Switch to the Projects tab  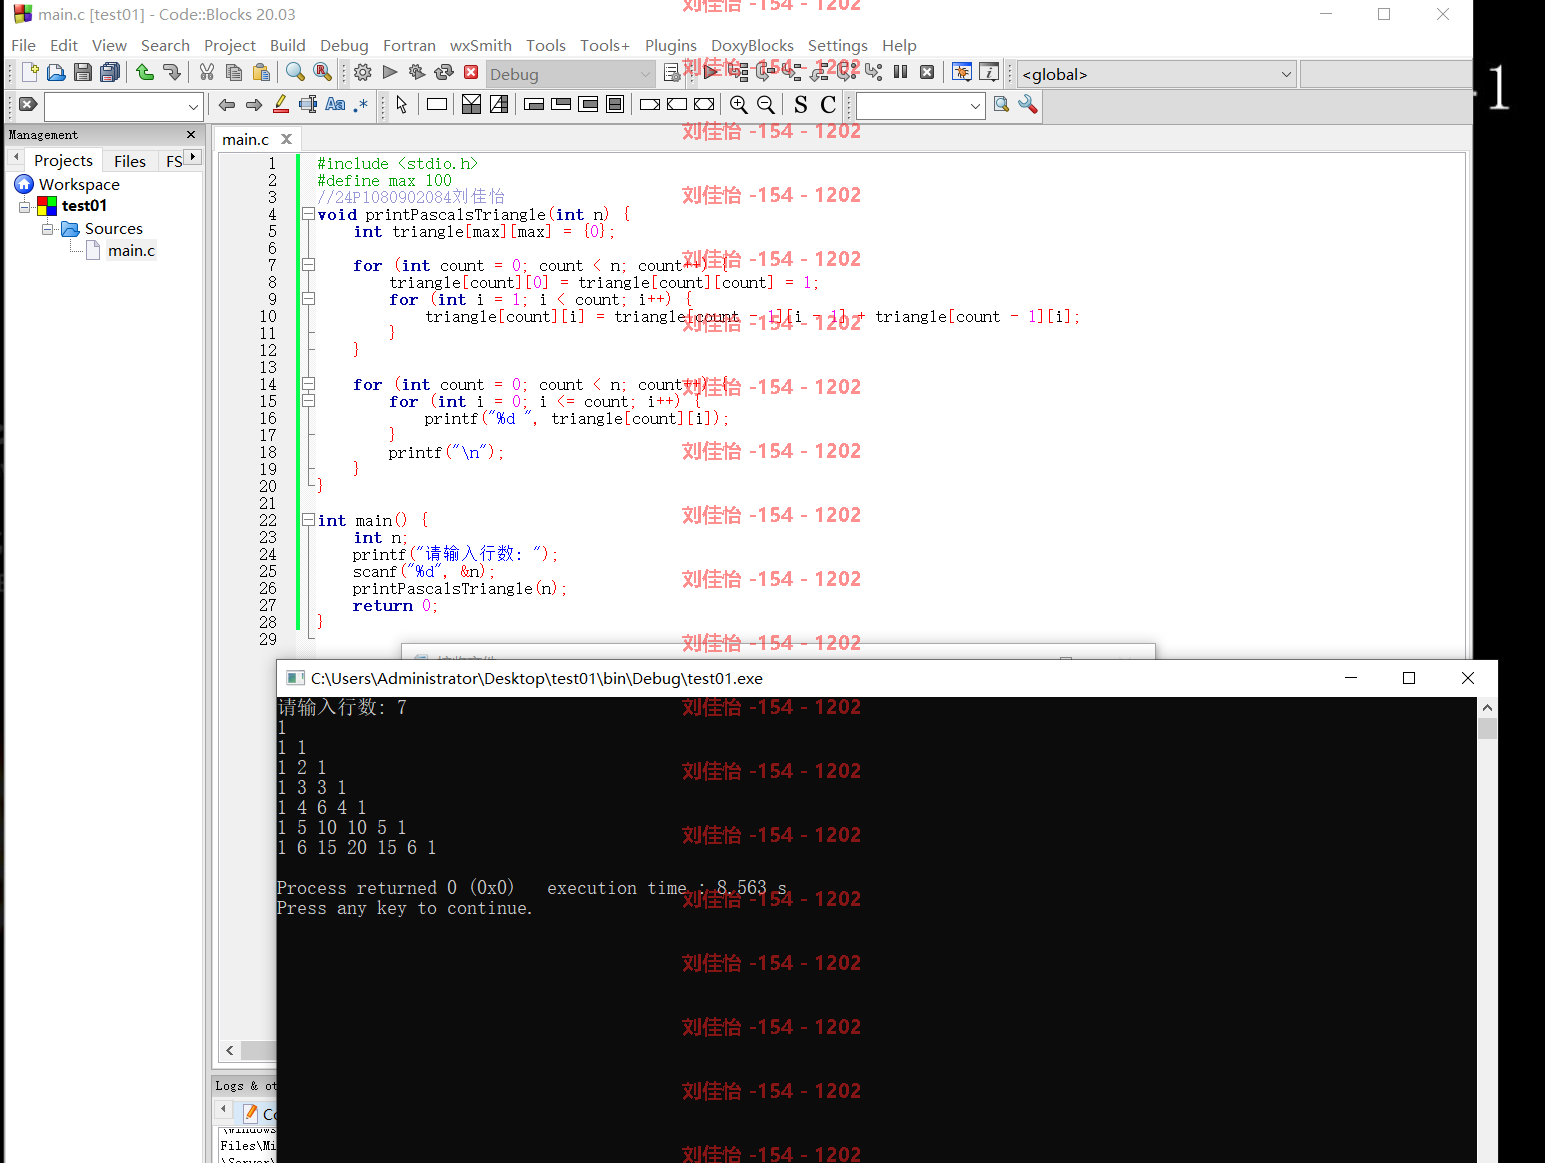click(x=63, y=160)
